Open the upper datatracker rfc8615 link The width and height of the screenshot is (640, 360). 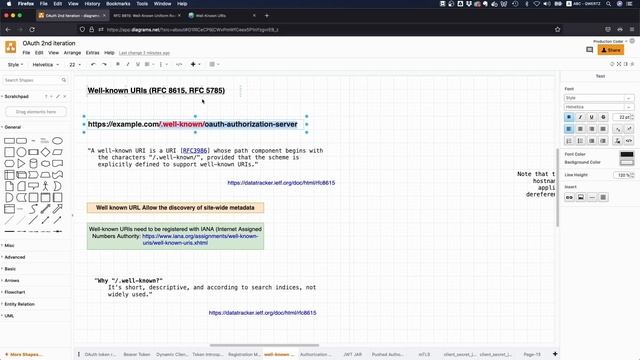point(281,183)
